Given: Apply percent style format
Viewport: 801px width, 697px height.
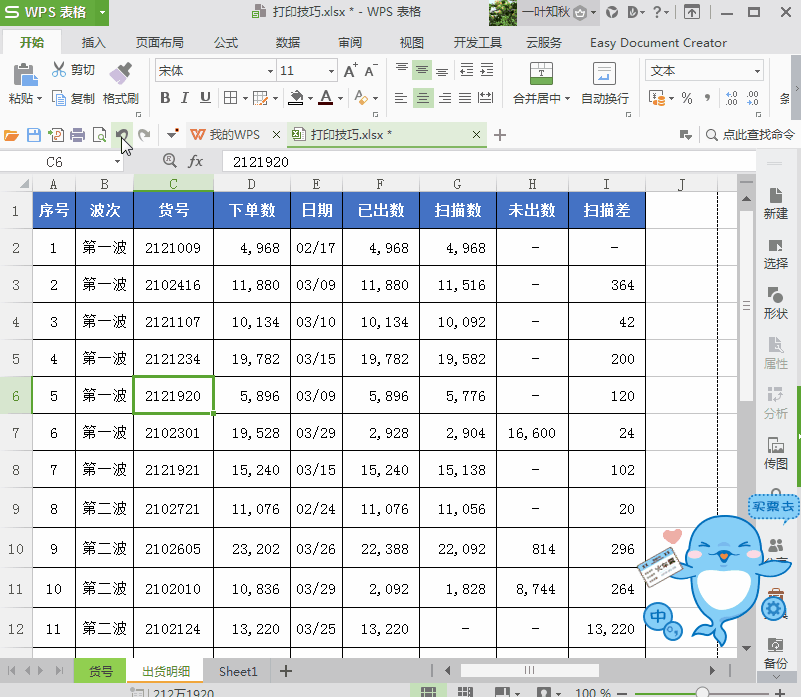Looking at the screenshot, I should 687,98.
